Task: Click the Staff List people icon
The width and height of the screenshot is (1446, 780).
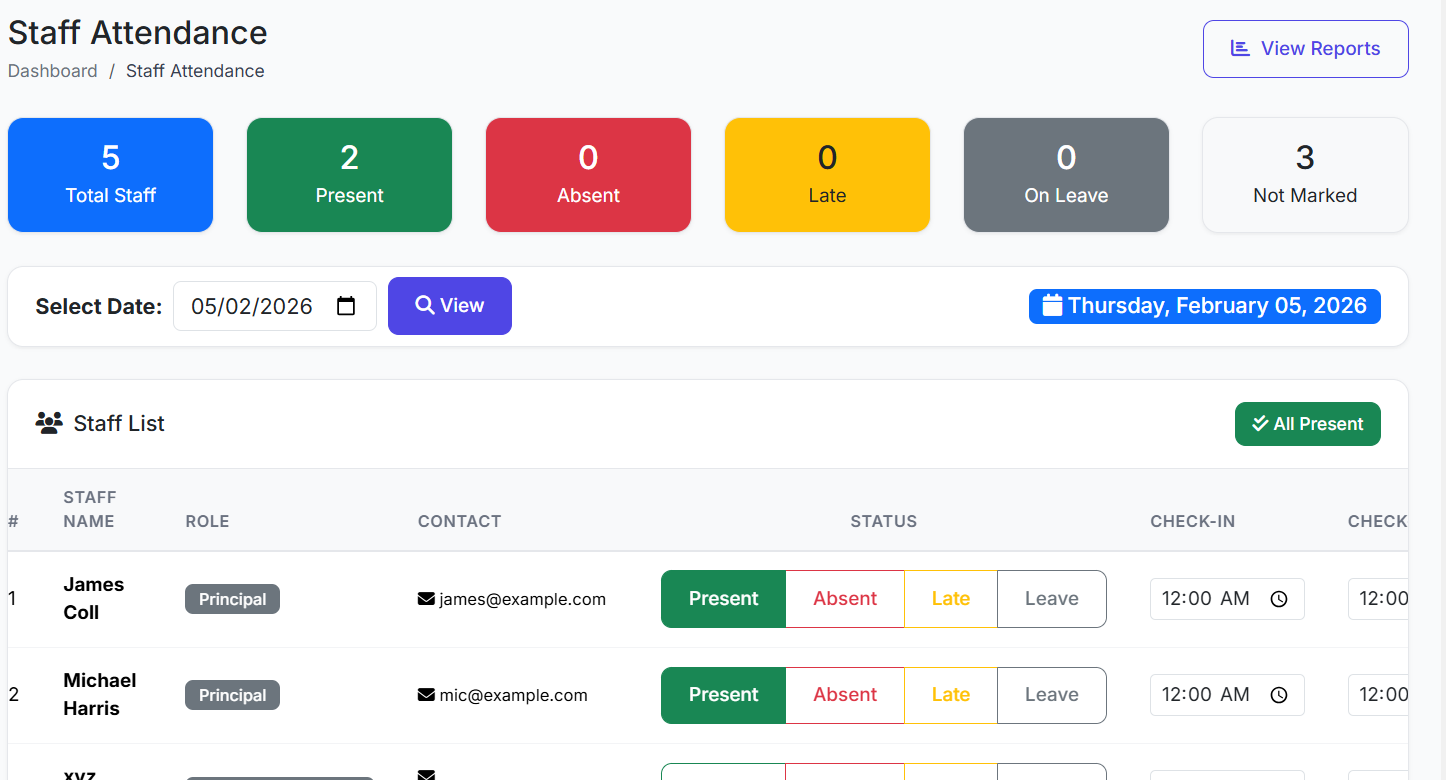Action: (x=49, y=423)
